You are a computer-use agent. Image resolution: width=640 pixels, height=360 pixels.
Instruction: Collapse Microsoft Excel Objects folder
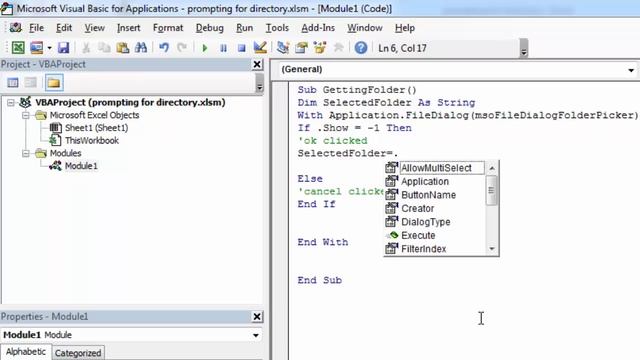click(26, 116)
